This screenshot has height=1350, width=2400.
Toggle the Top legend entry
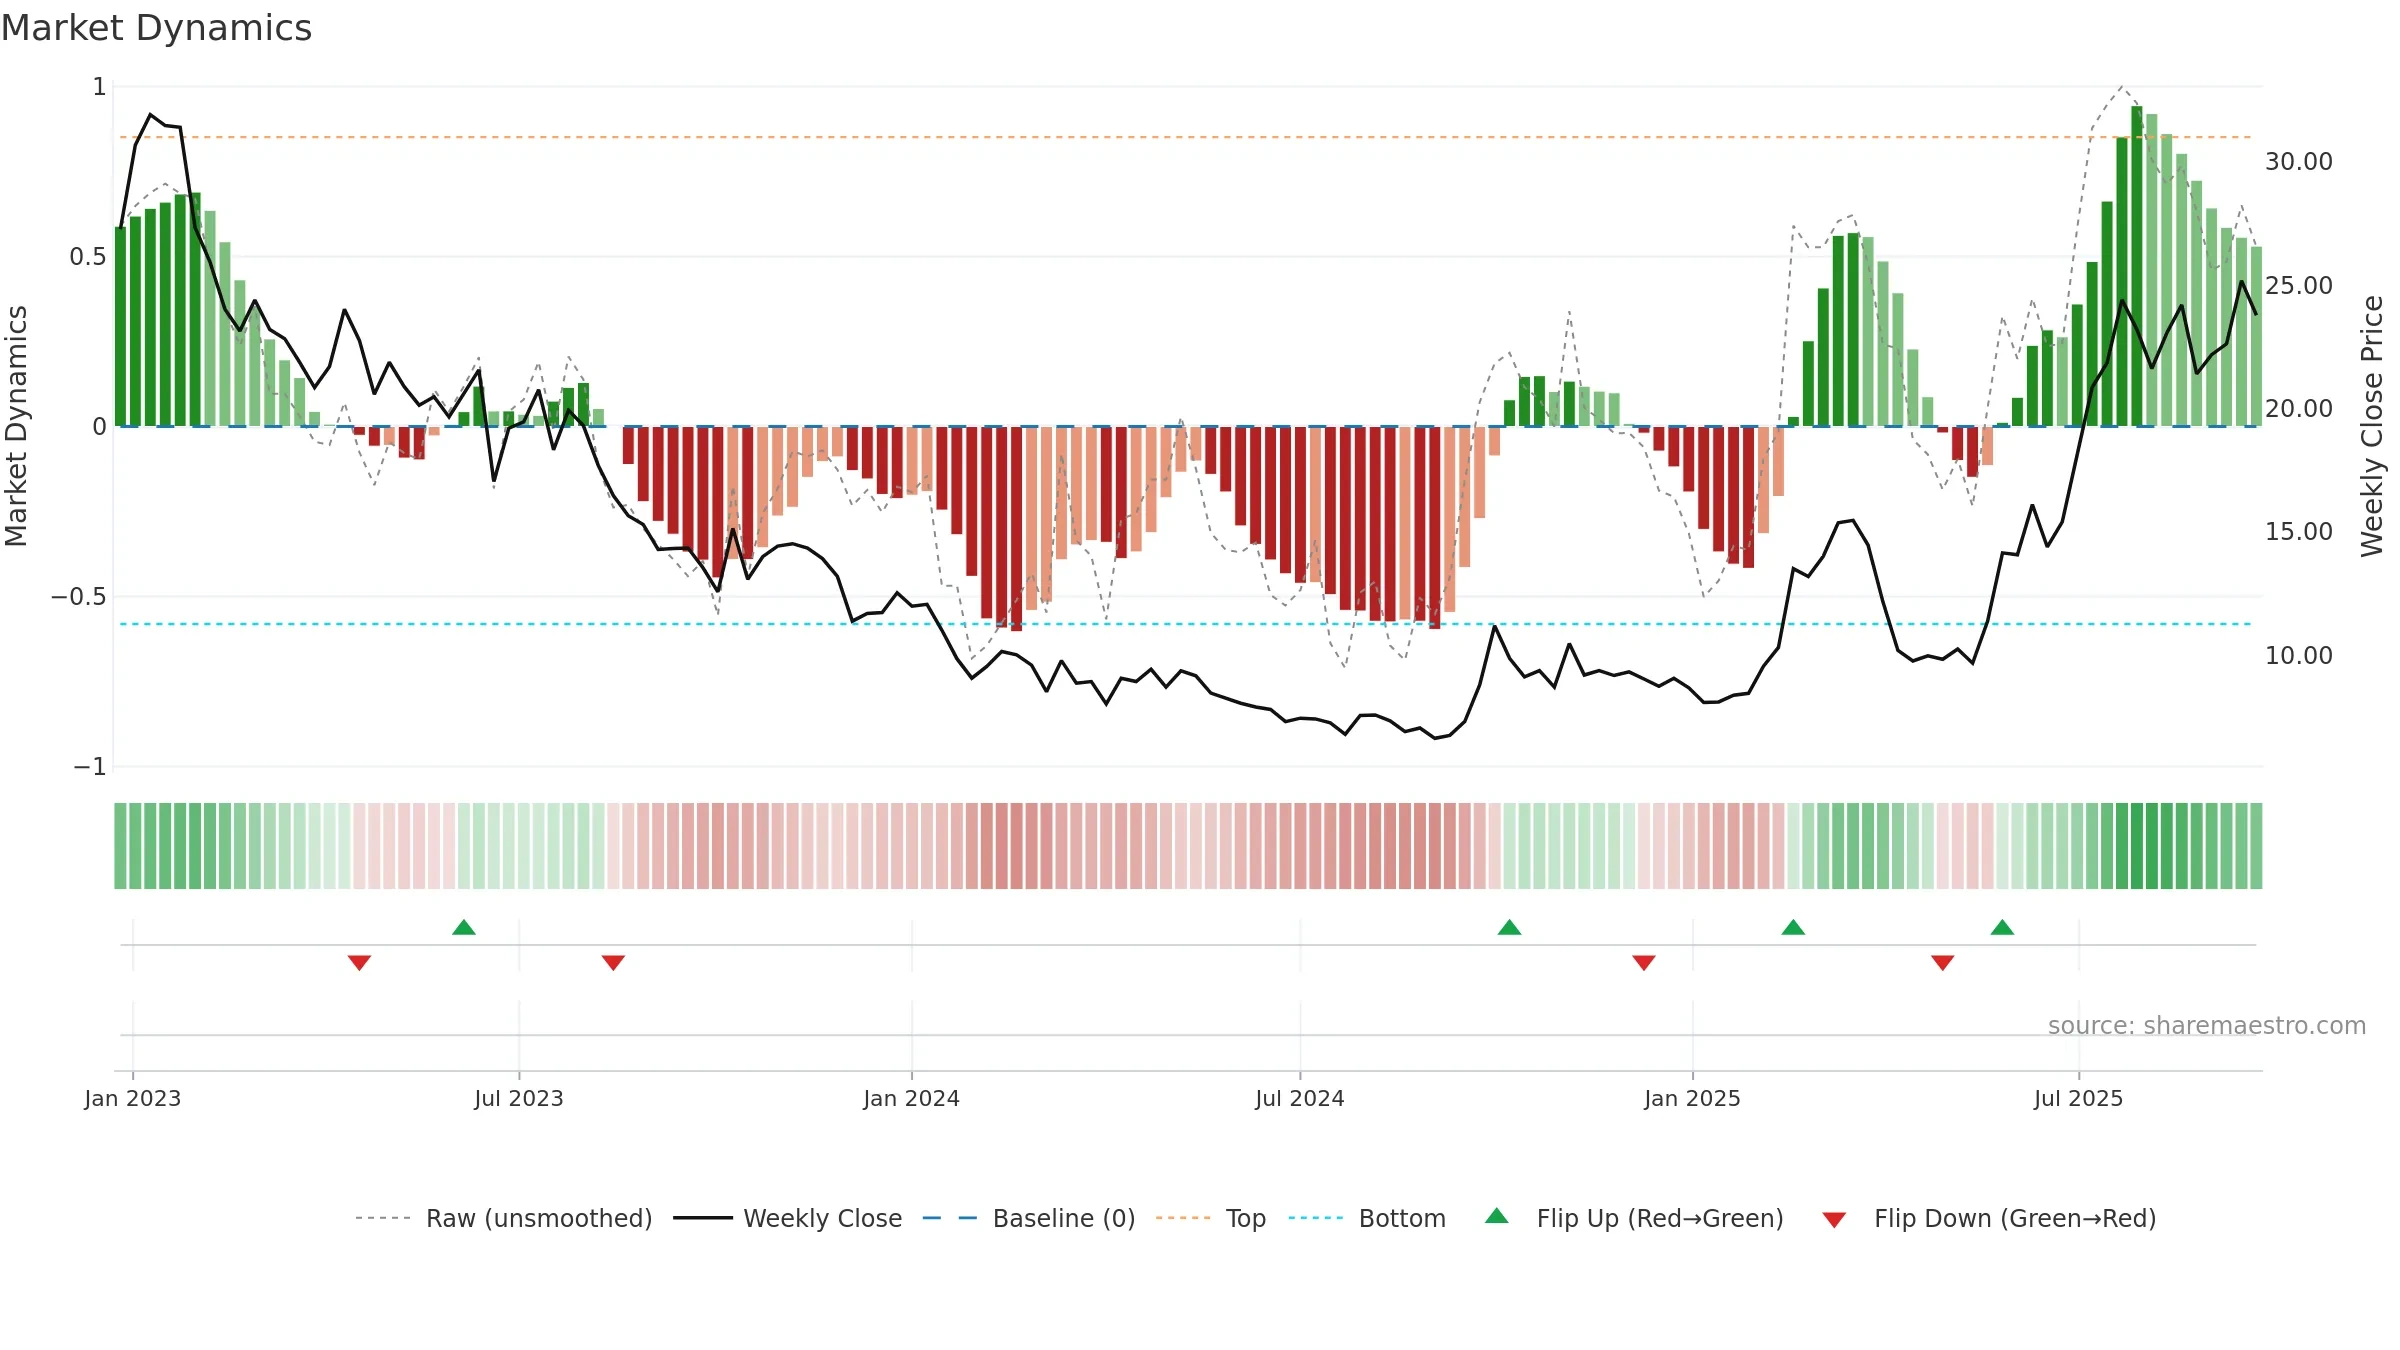[1210, 1218]
